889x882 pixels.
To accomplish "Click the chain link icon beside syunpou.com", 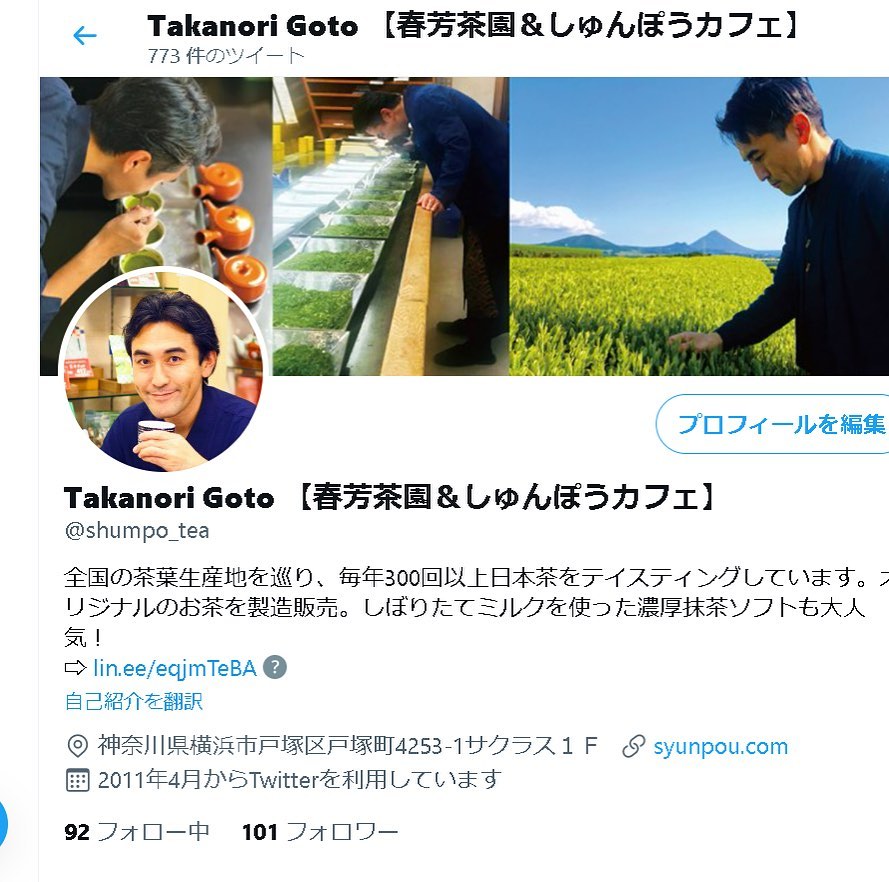I will pos(633,746).
